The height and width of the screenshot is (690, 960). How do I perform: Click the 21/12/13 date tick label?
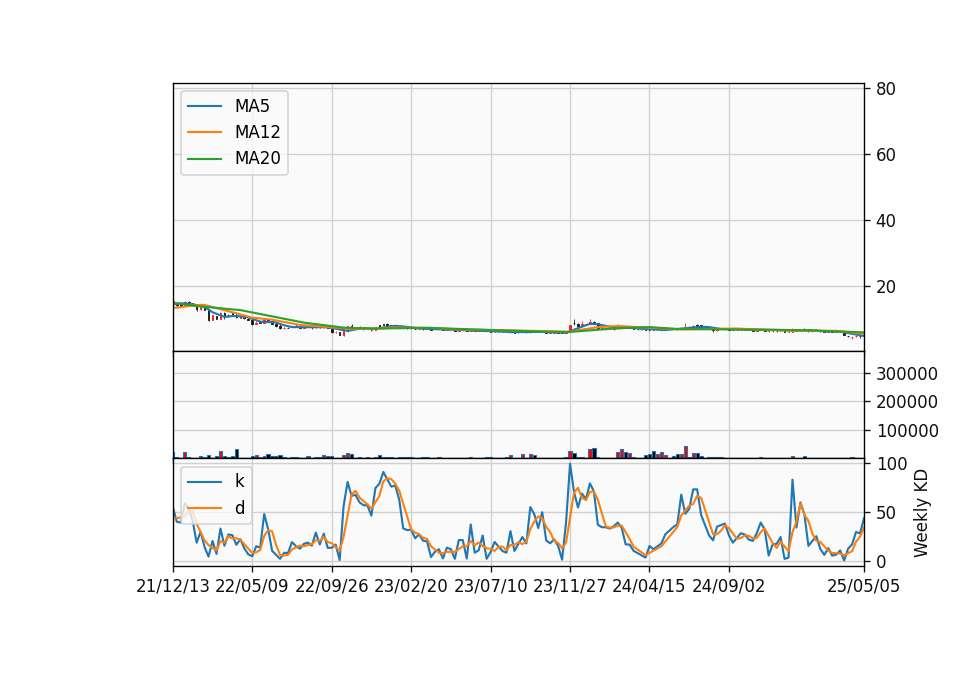tap(173, 587)
